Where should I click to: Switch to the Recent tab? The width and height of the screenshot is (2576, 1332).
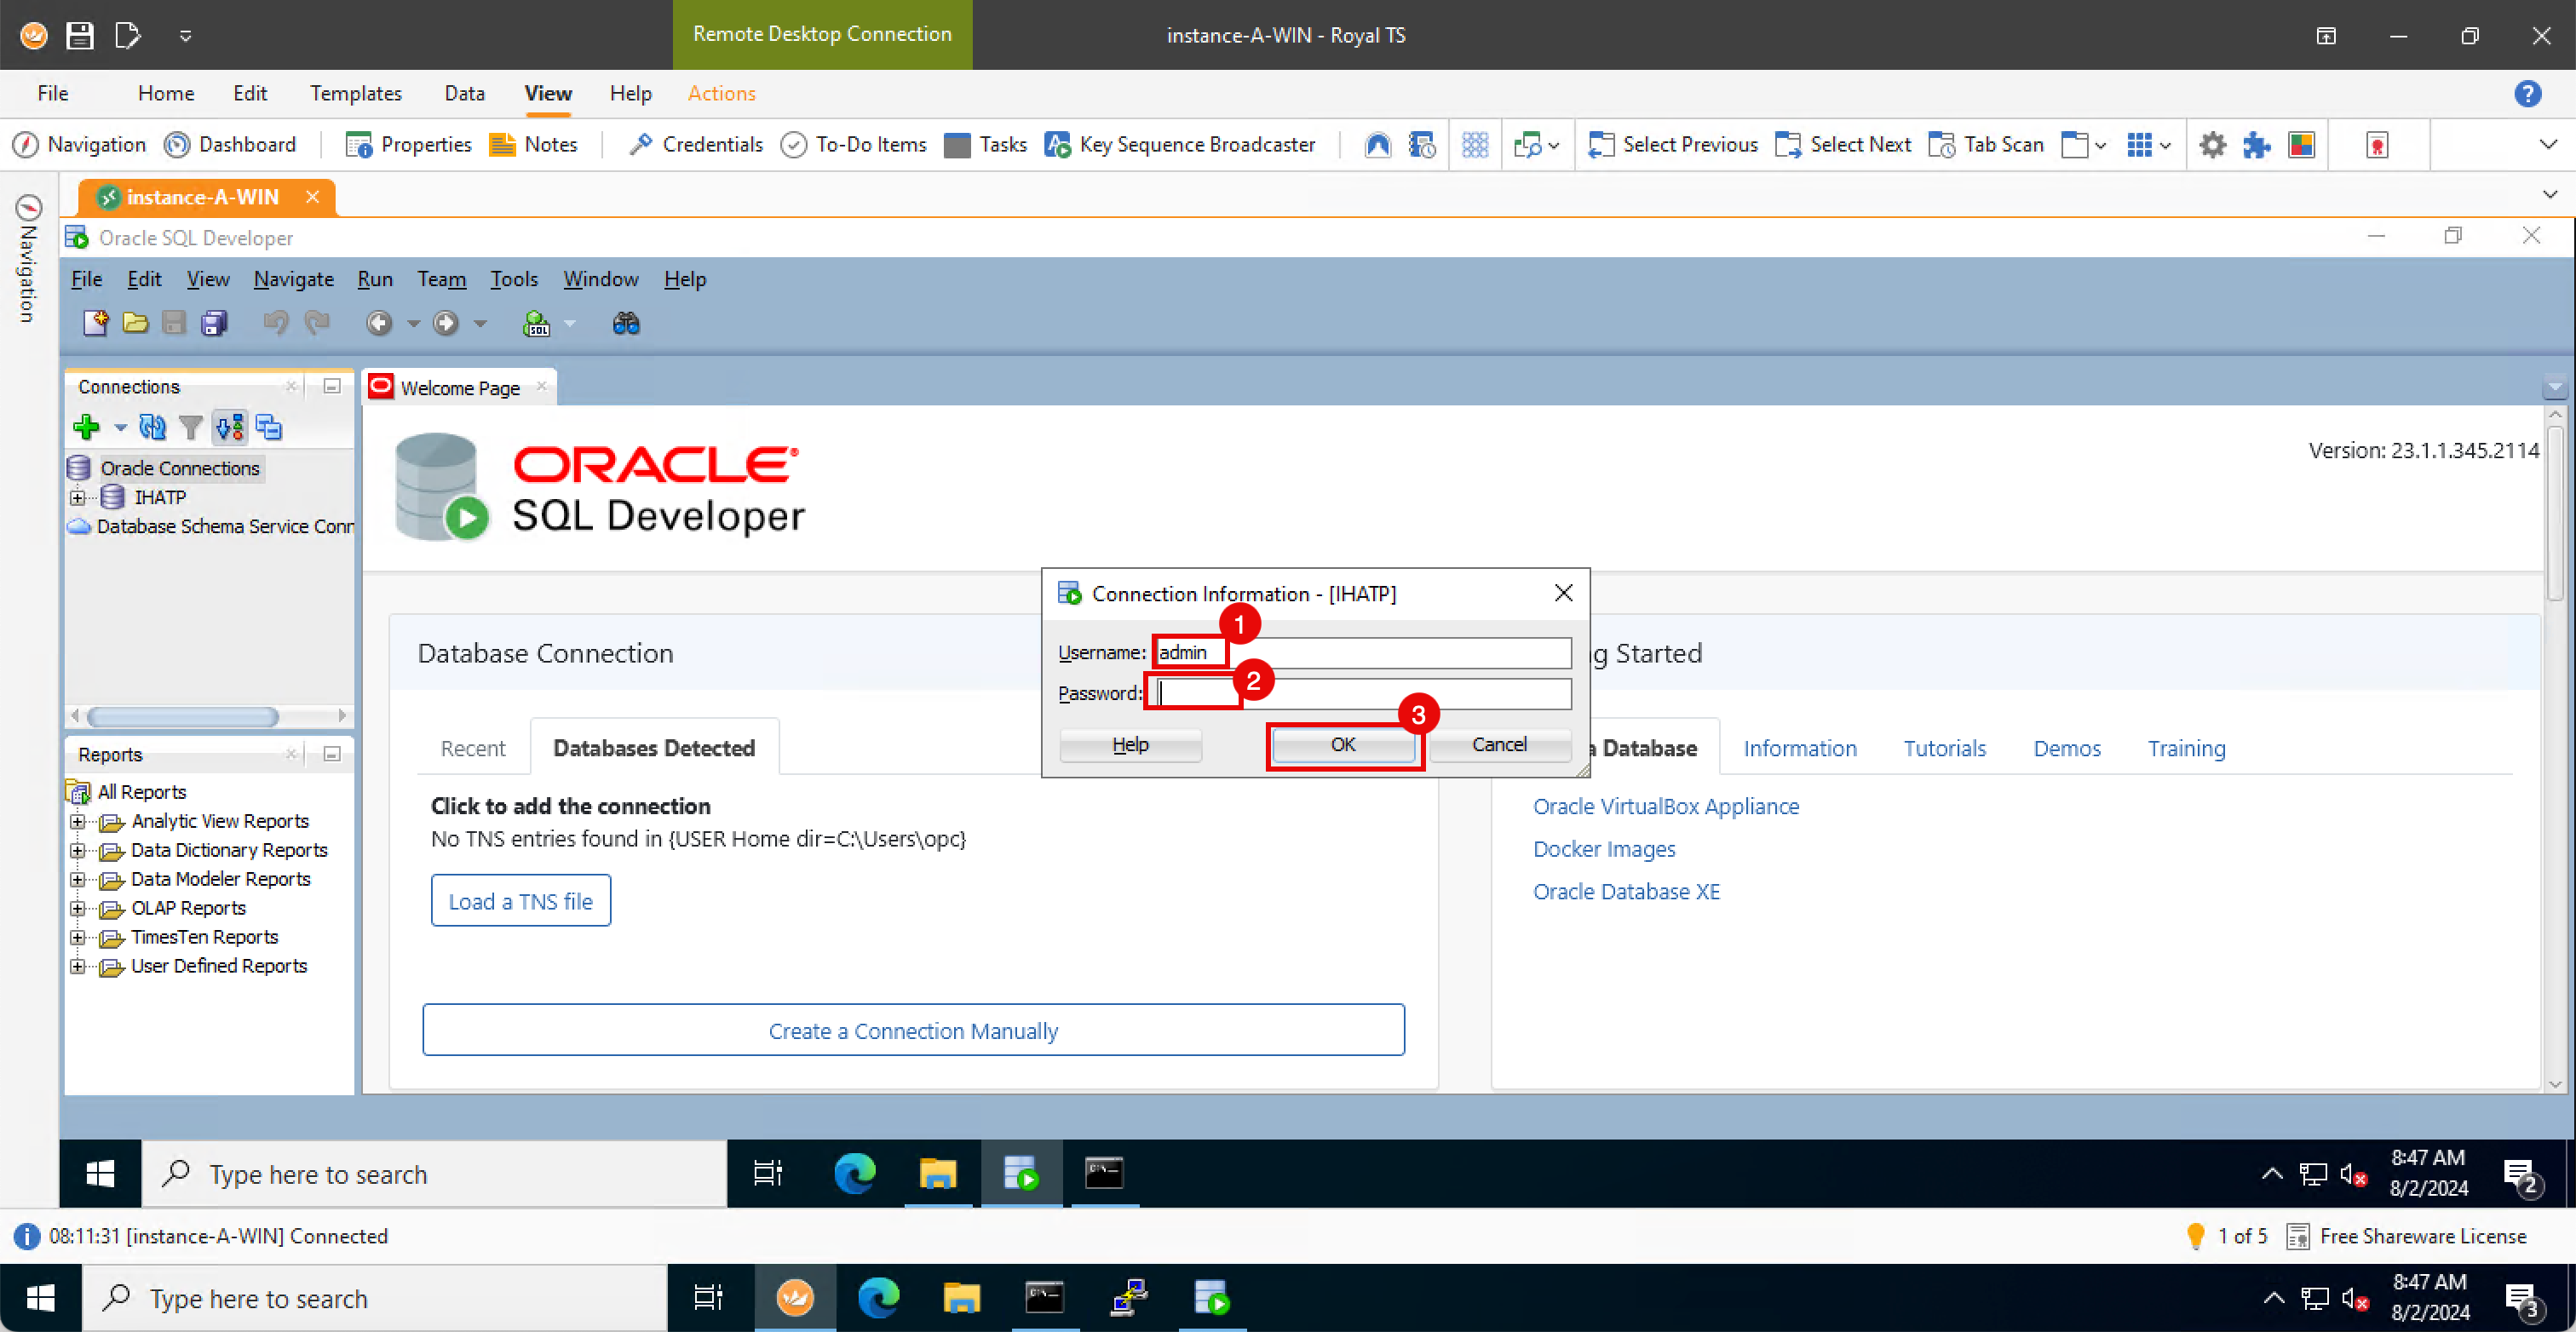472,748
